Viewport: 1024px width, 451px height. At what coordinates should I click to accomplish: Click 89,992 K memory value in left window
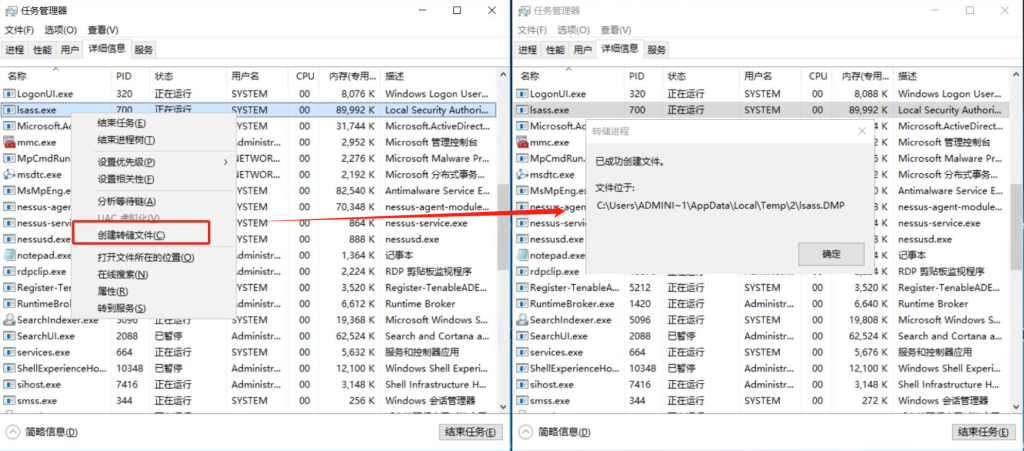[353, 110]
